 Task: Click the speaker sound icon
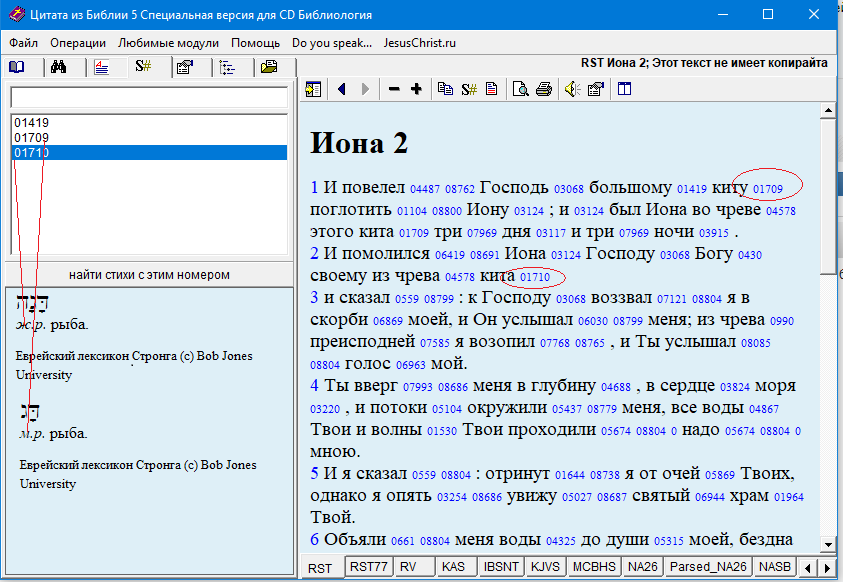tap(571, 89)
